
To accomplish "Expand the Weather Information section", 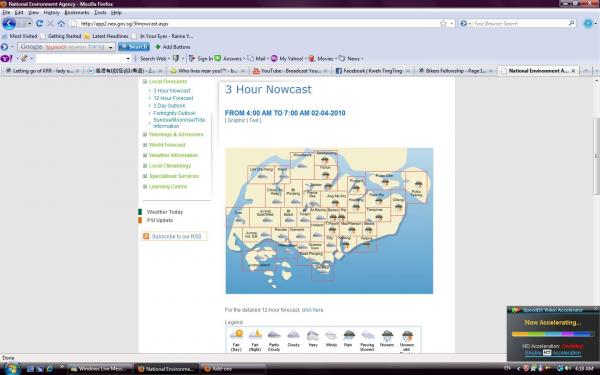I will pyautogui.click(x=145, y=155).
